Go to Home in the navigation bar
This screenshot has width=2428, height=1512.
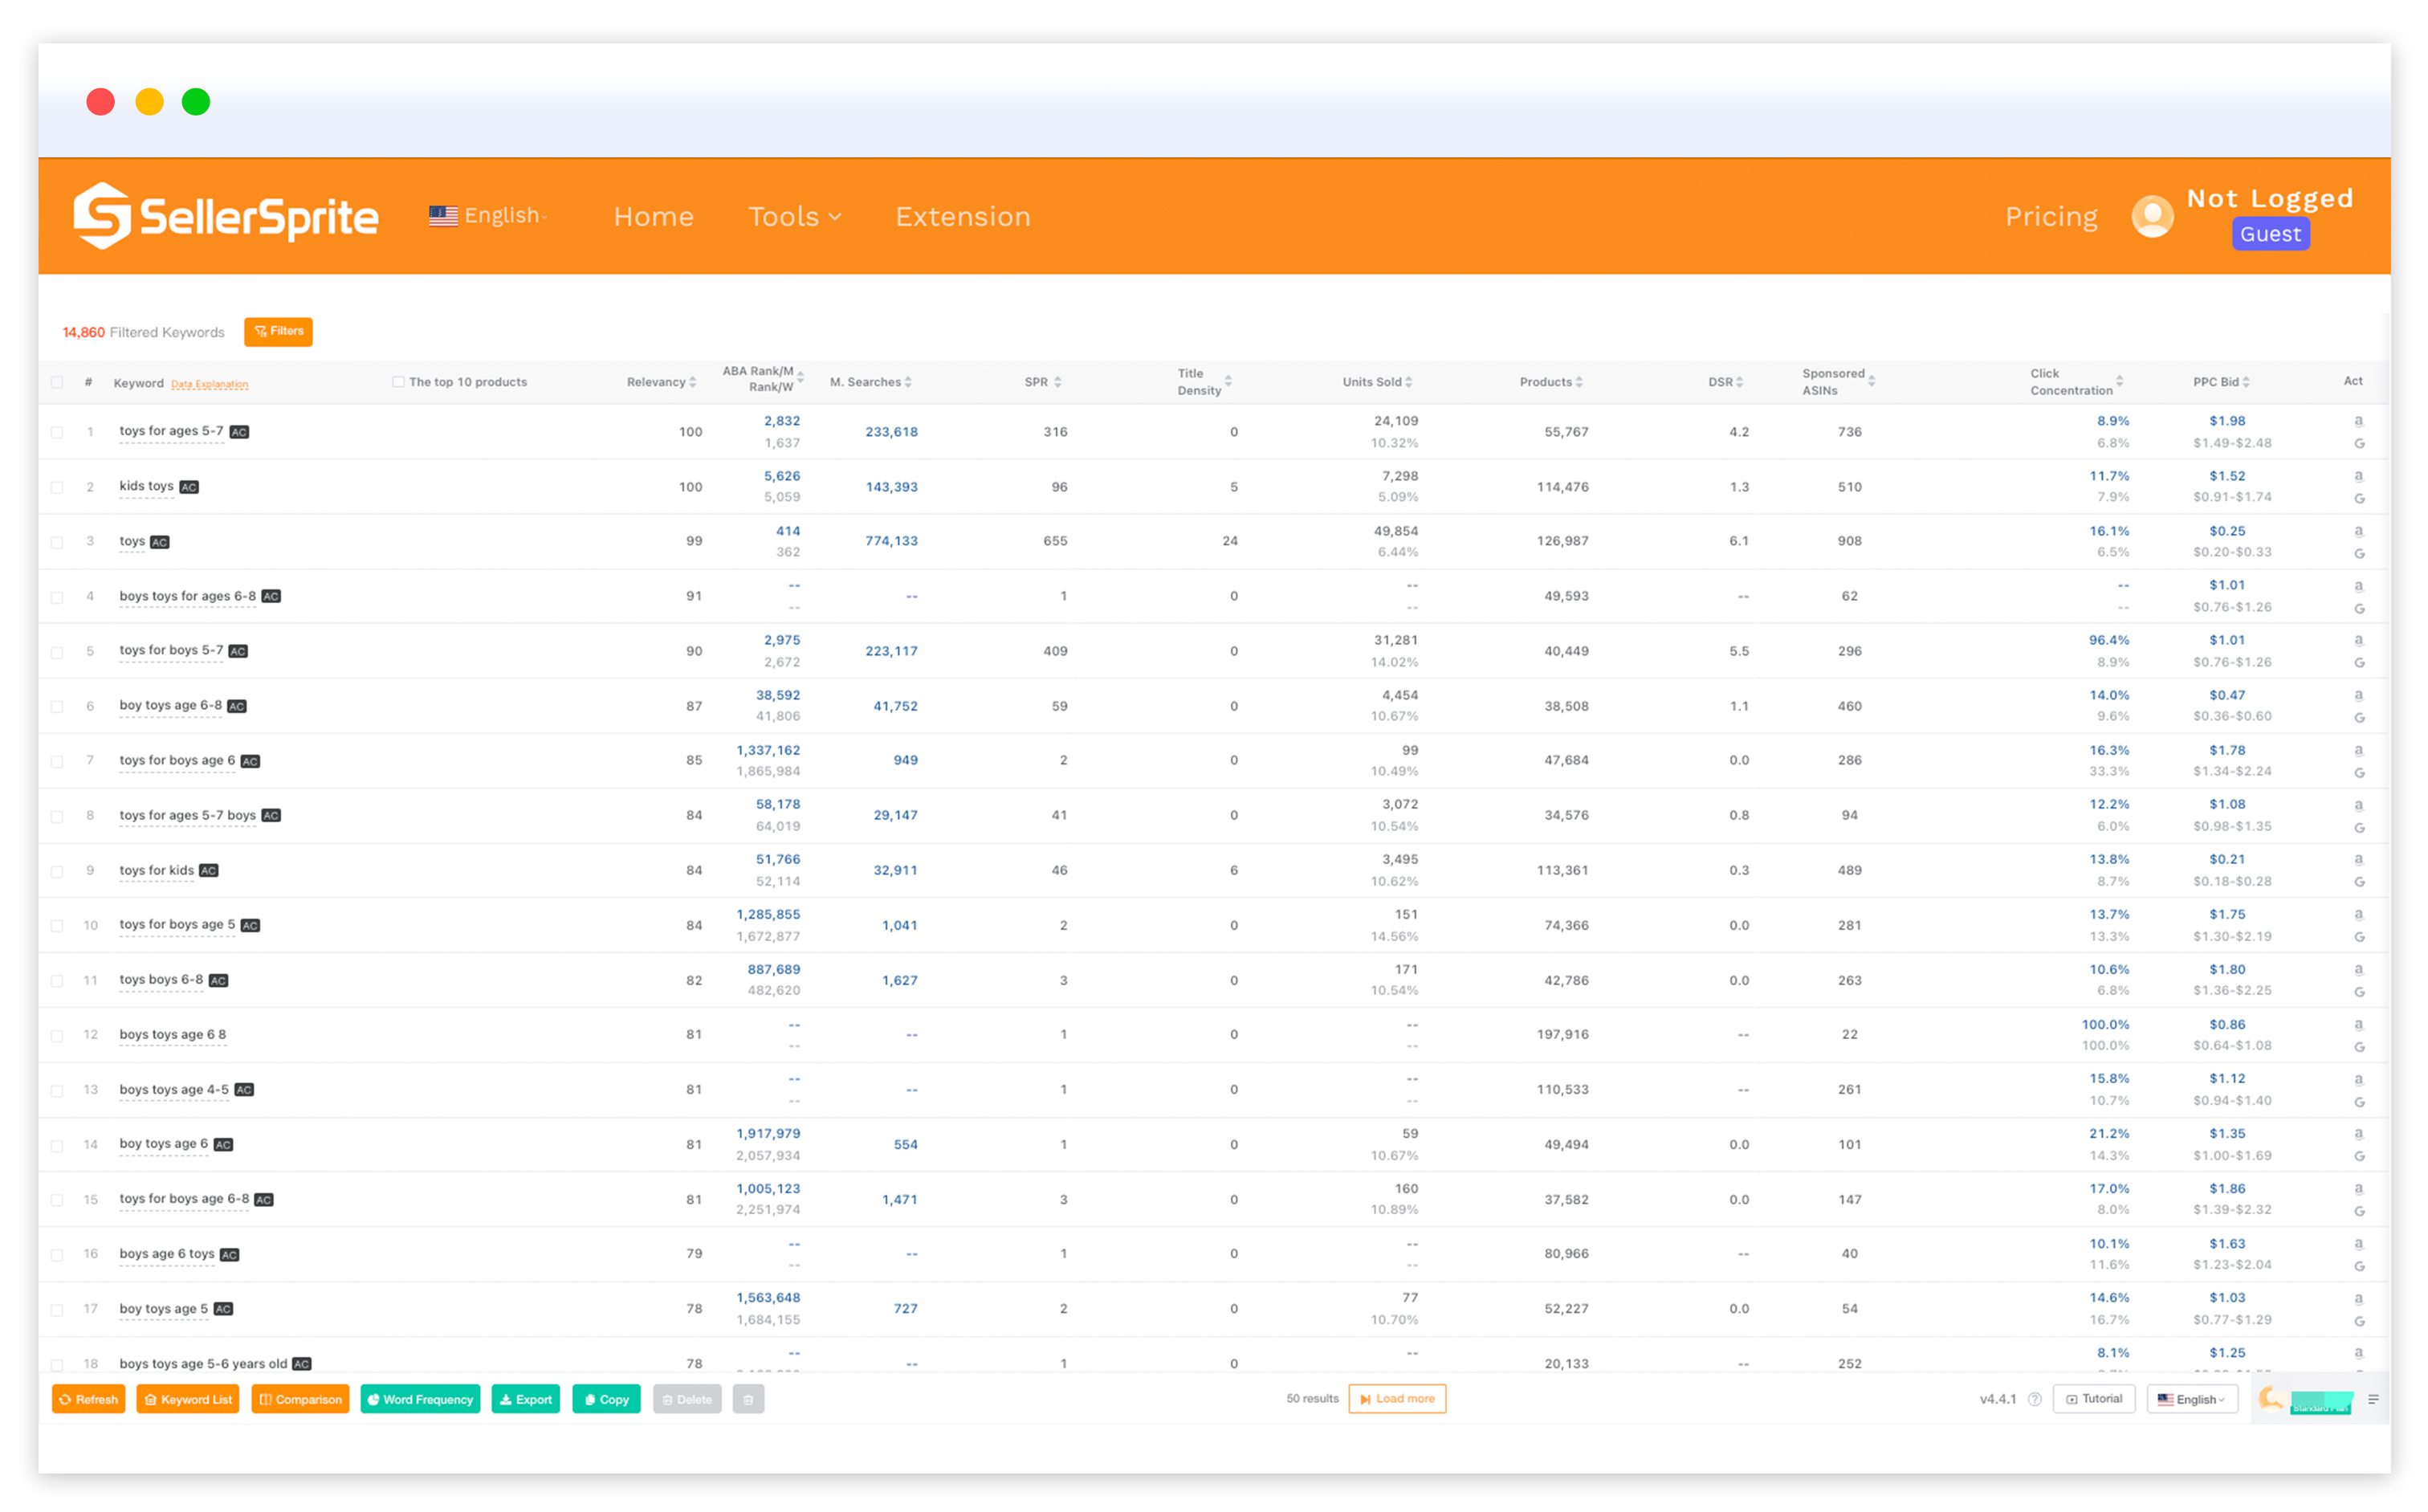(653, 216)
